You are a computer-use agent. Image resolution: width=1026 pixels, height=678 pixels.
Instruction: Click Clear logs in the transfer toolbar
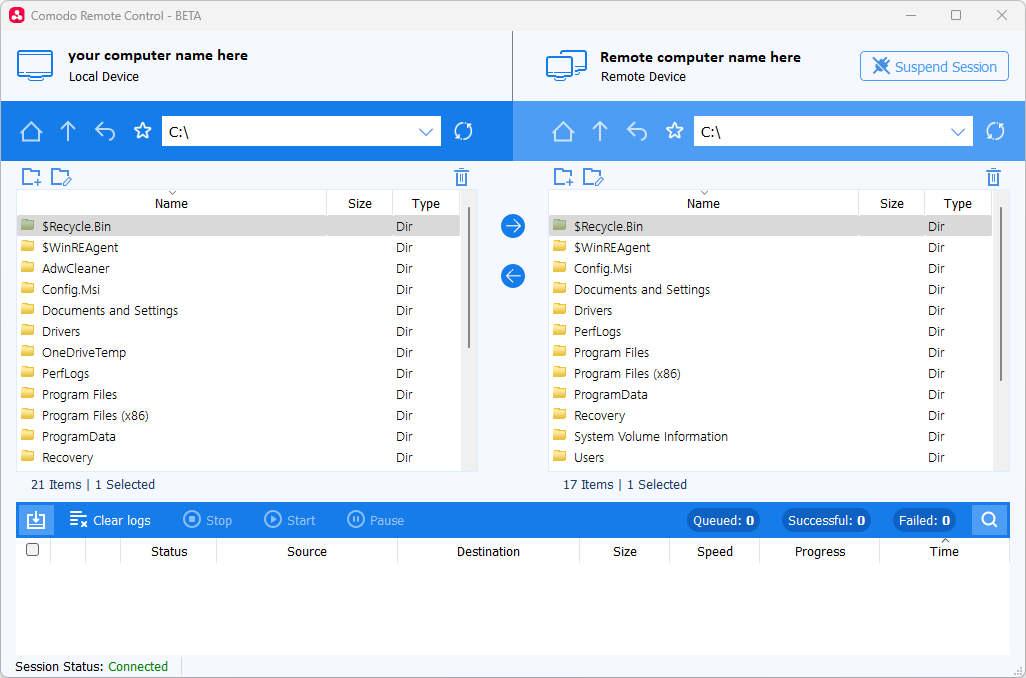tap(110, 520)
